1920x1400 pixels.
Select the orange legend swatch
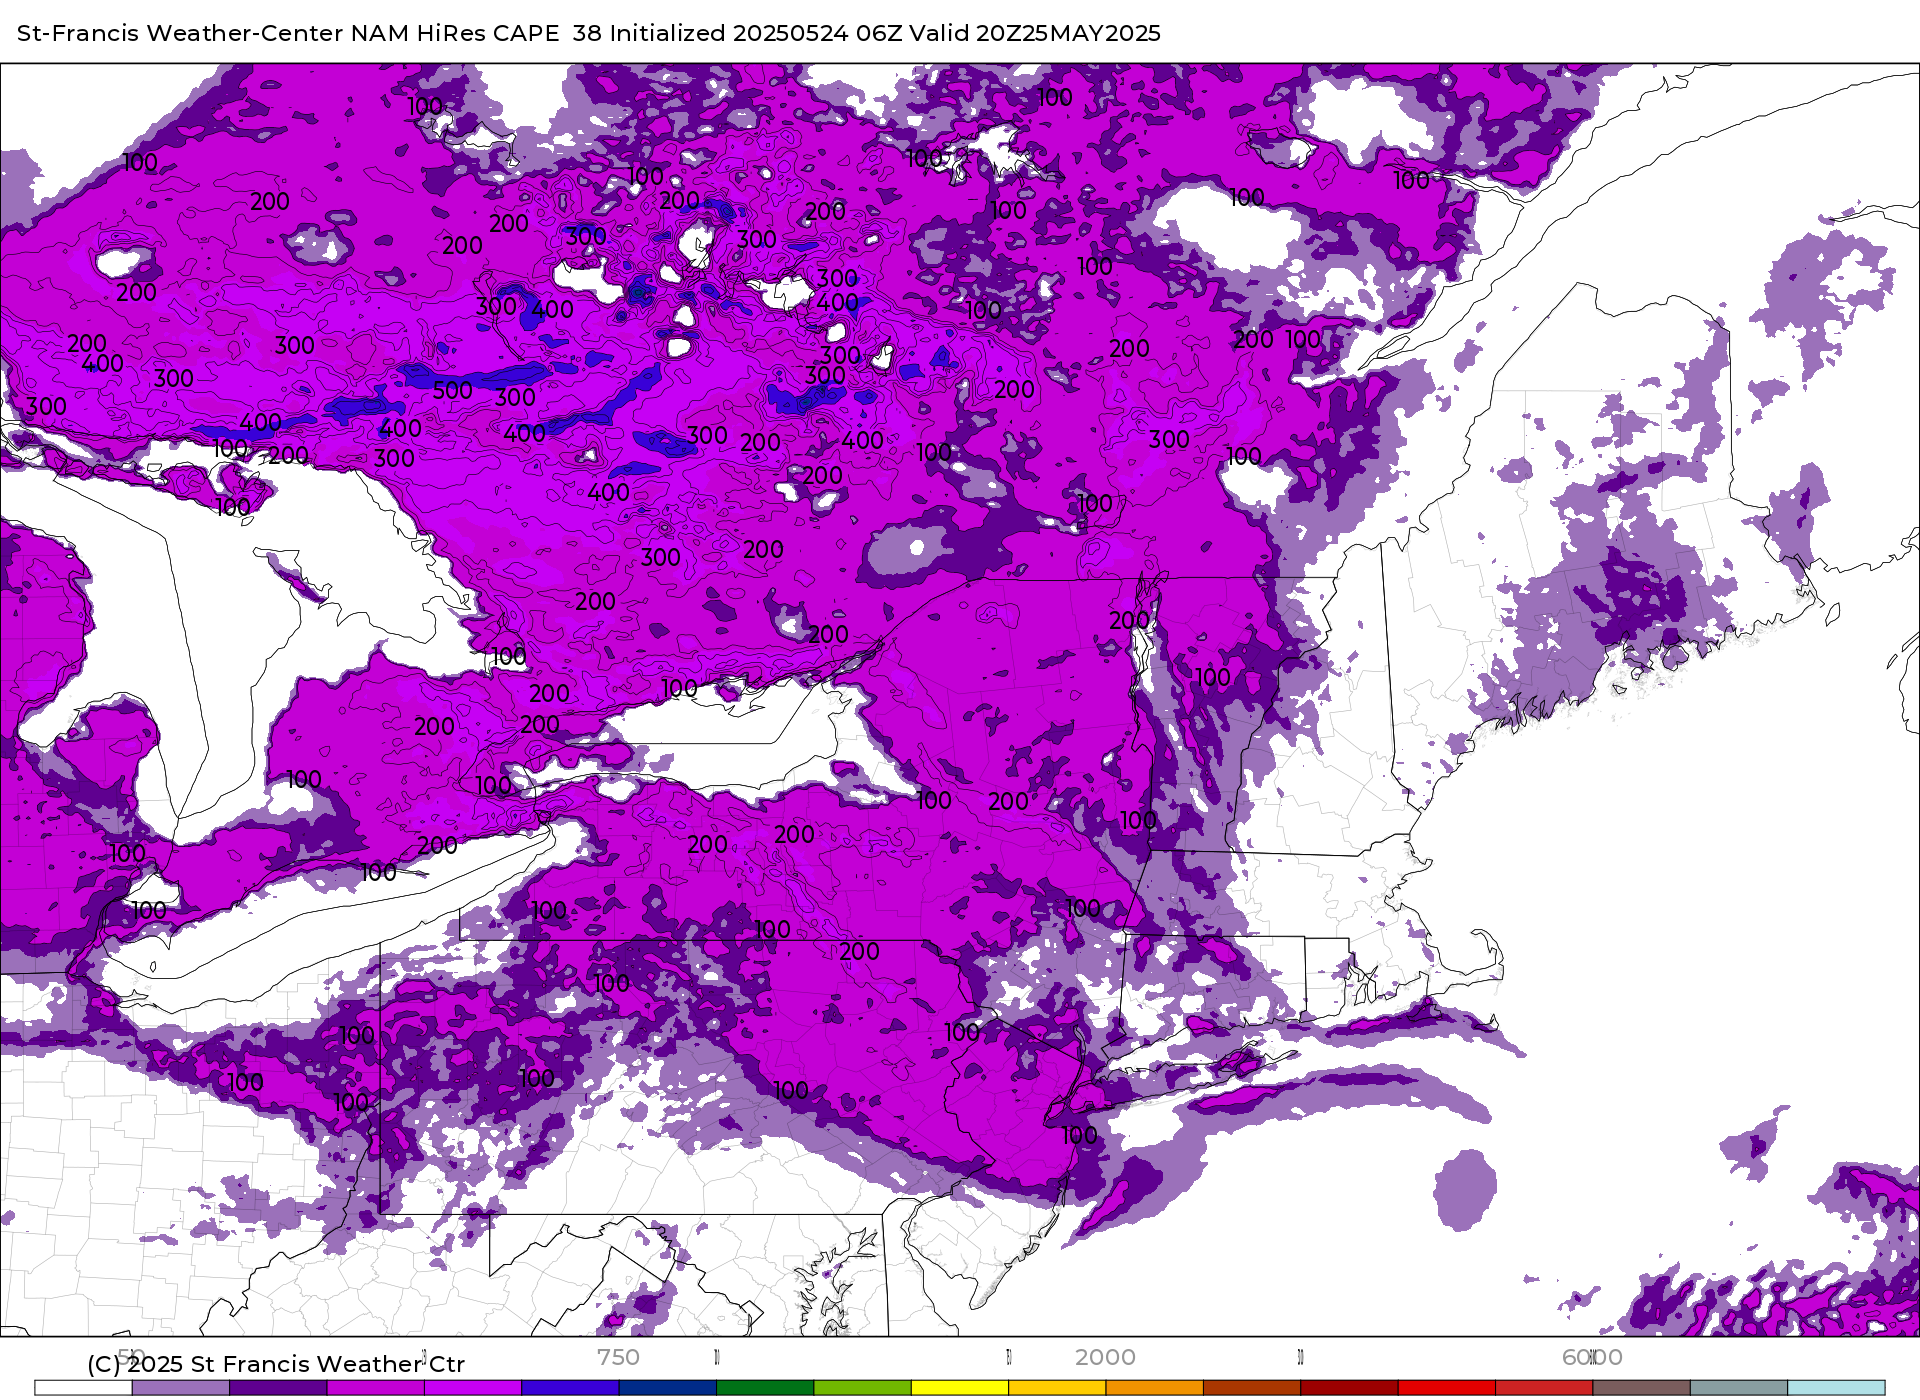tap(1155, 1388)
